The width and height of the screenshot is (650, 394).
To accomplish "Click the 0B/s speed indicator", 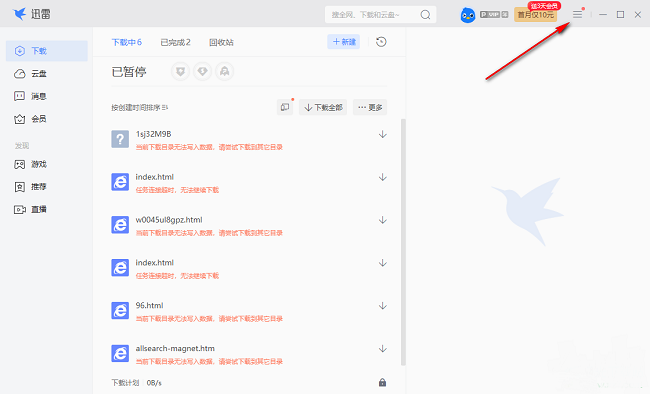I will tap(154, 382).
